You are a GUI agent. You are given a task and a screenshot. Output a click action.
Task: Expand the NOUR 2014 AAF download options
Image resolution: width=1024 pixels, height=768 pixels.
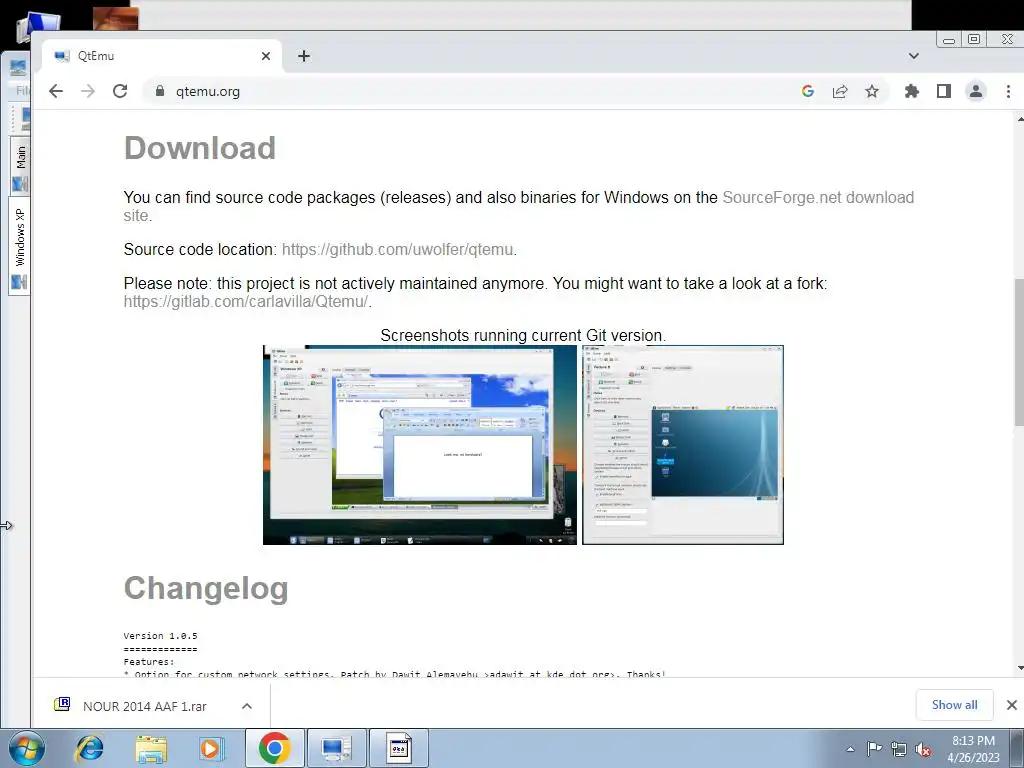[x=247, y=706]
